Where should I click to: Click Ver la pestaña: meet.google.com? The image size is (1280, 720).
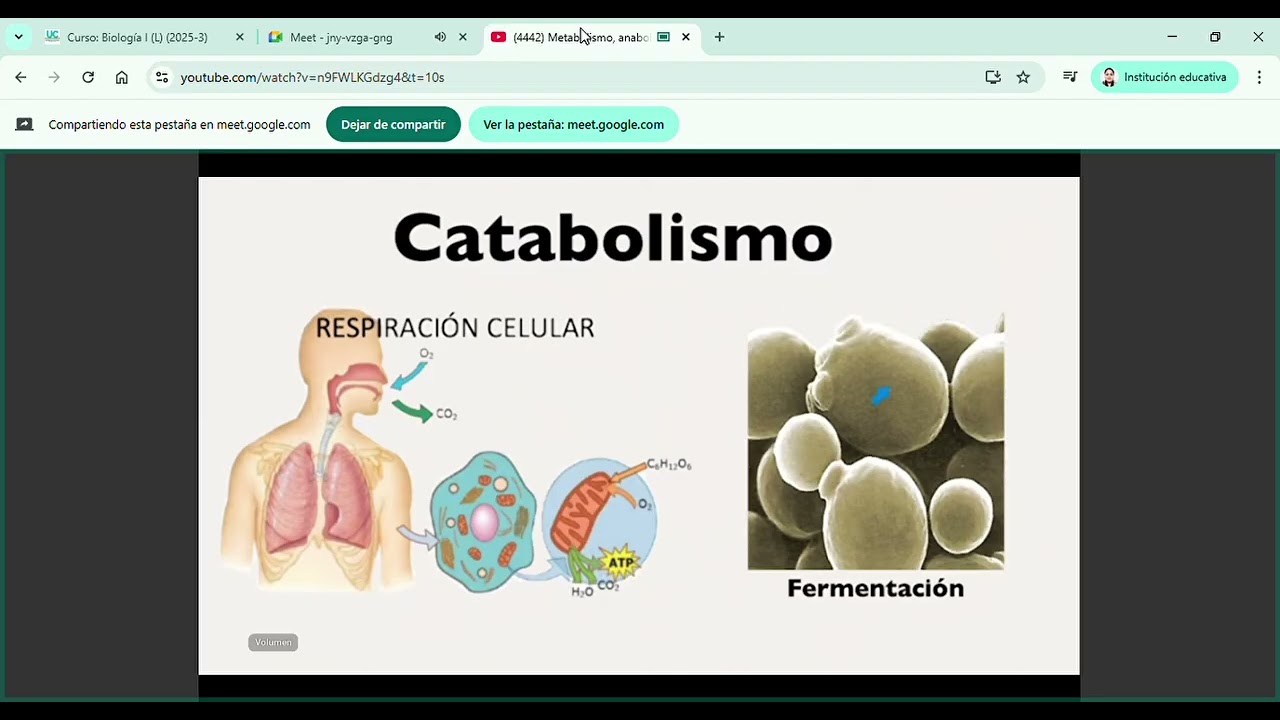[574, 125]
